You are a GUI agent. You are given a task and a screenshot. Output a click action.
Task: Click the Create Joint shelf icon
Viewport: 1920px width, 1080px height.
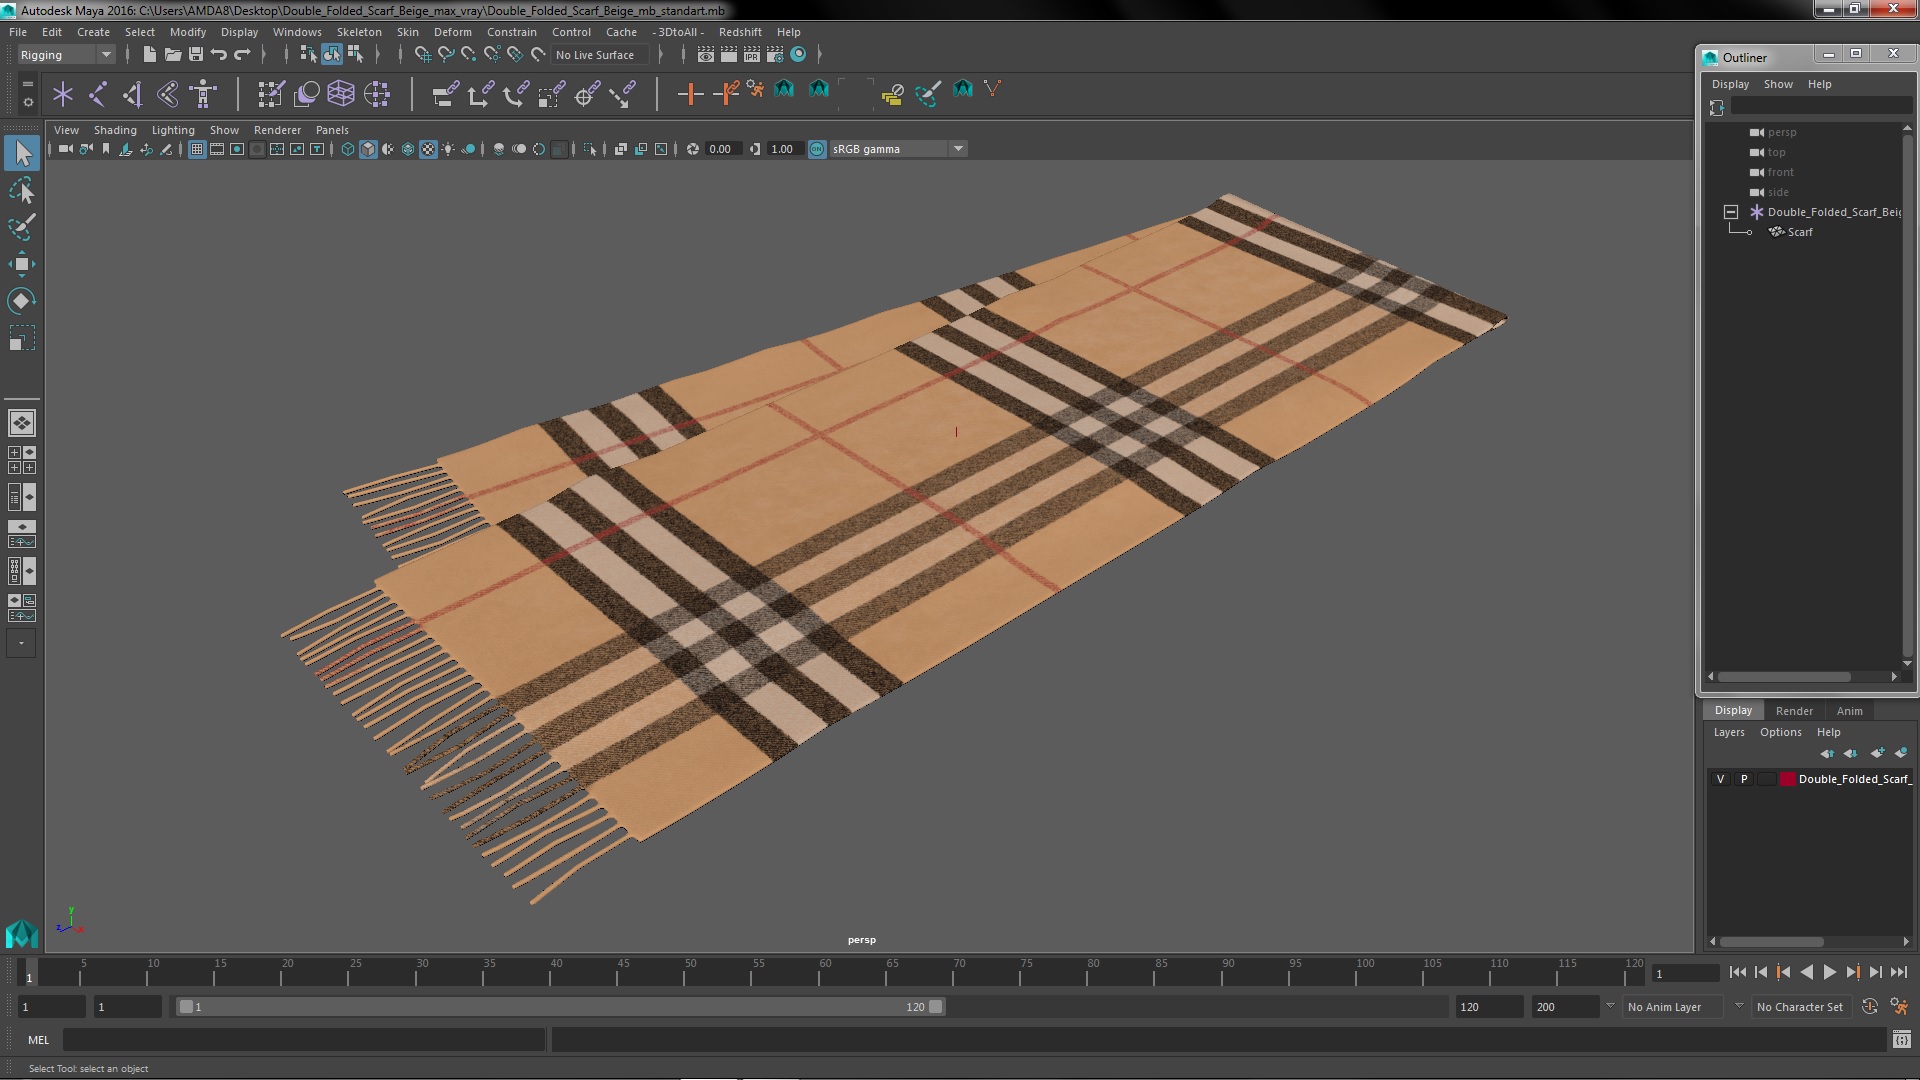[x=98, y=94]
